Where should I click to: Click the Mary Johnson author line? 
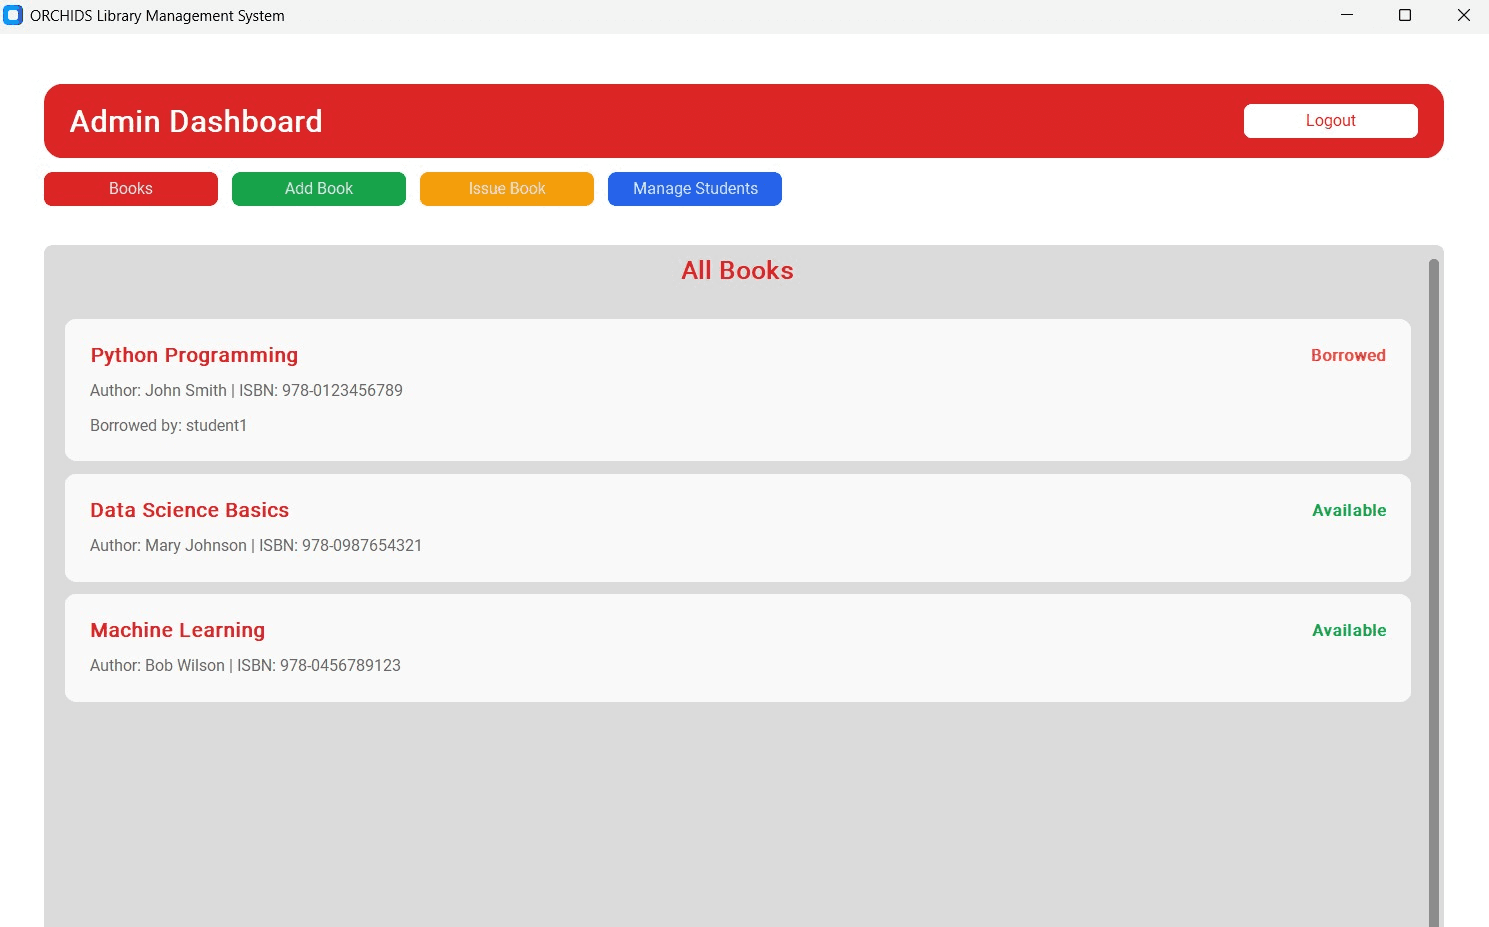pyautogui.click(x=256, y=545)
